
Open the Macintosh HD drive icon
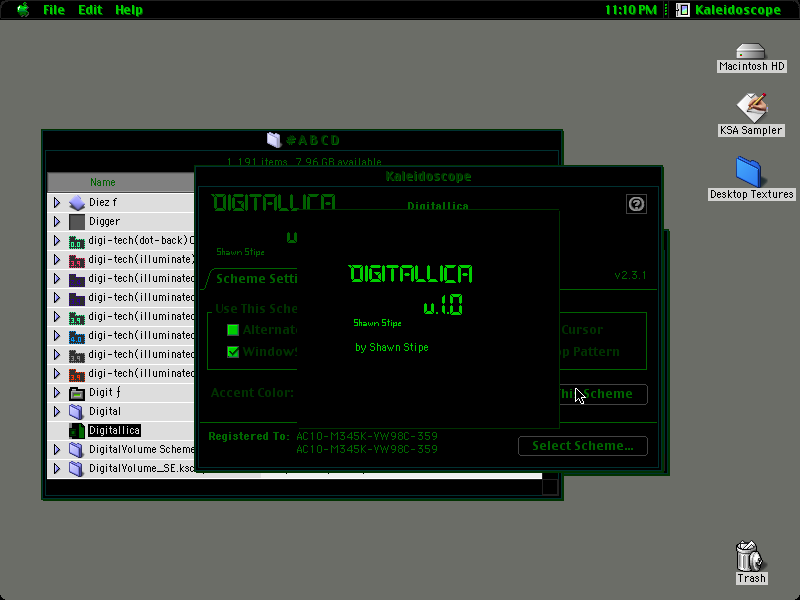[751, 52]
